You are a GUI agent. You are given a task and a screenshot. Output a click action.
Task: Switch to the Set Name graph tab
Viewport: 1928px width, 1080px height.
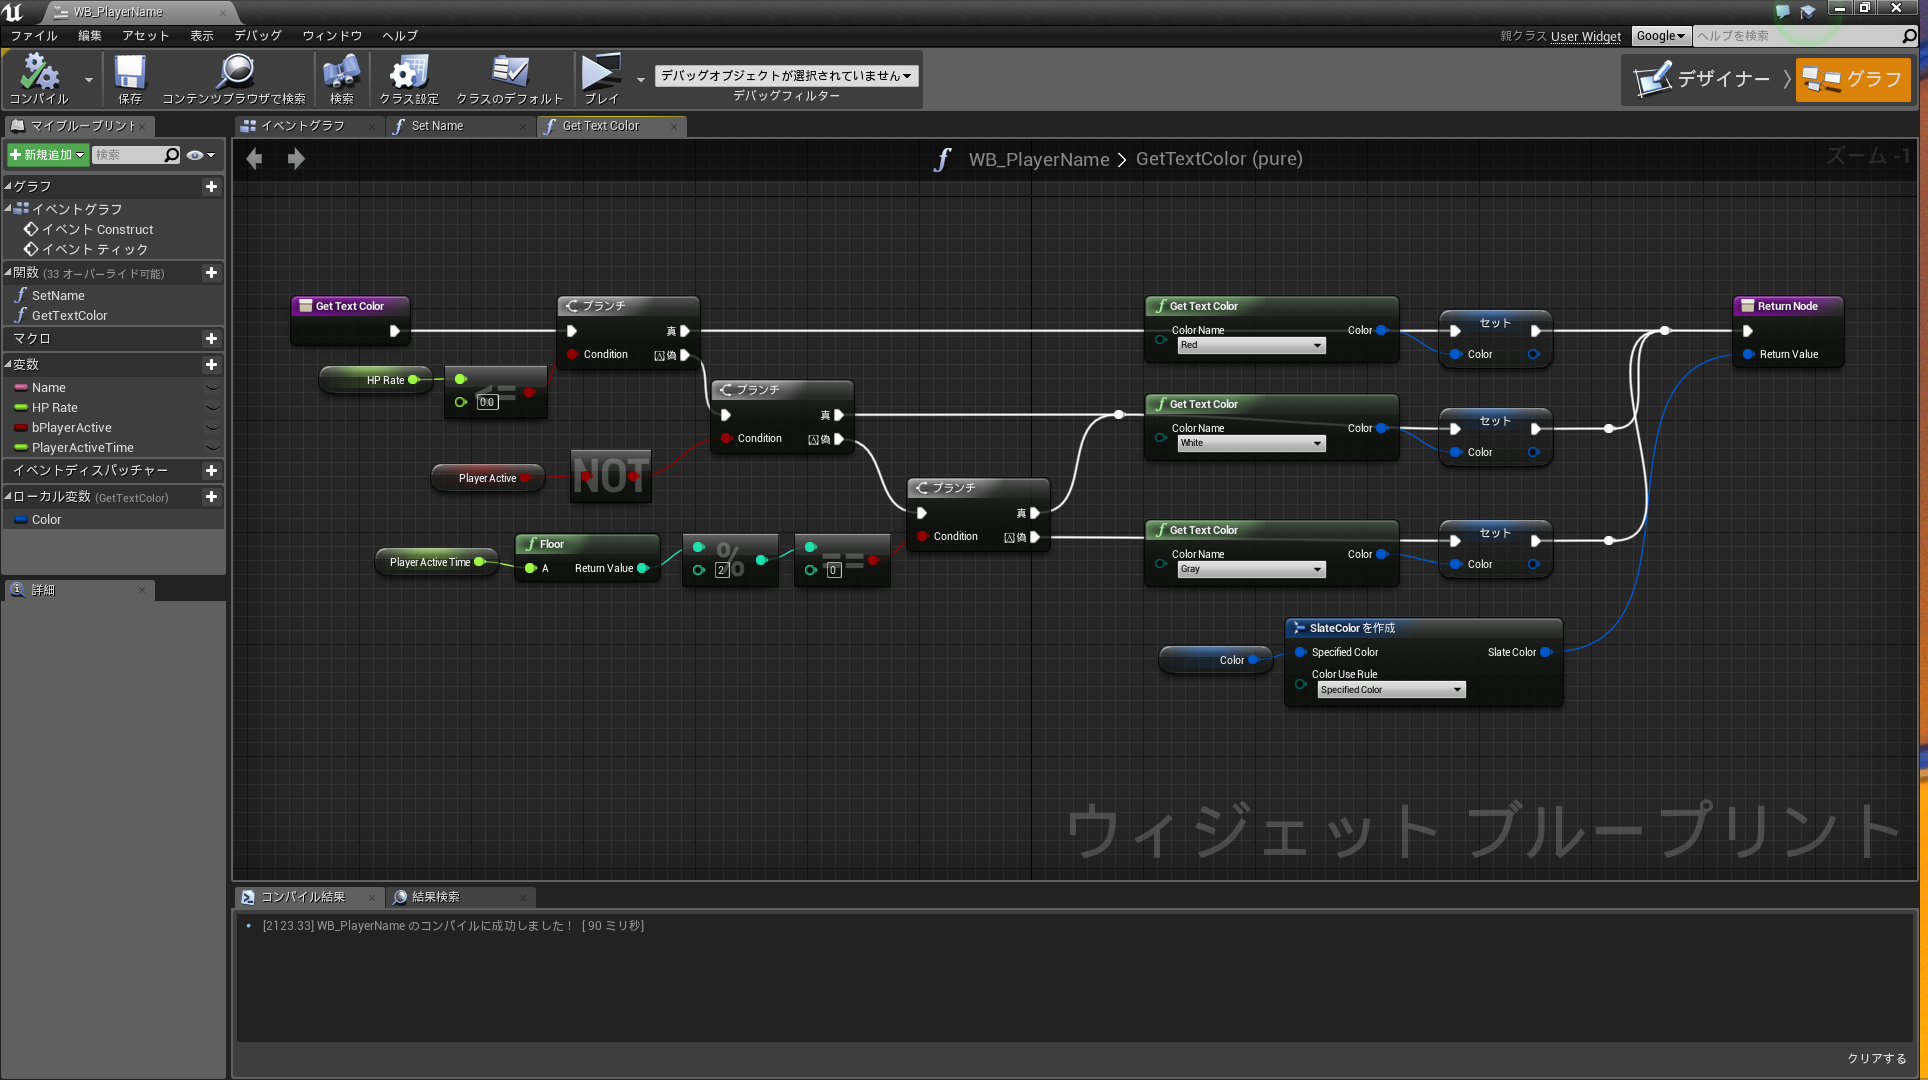coord(437,126)
